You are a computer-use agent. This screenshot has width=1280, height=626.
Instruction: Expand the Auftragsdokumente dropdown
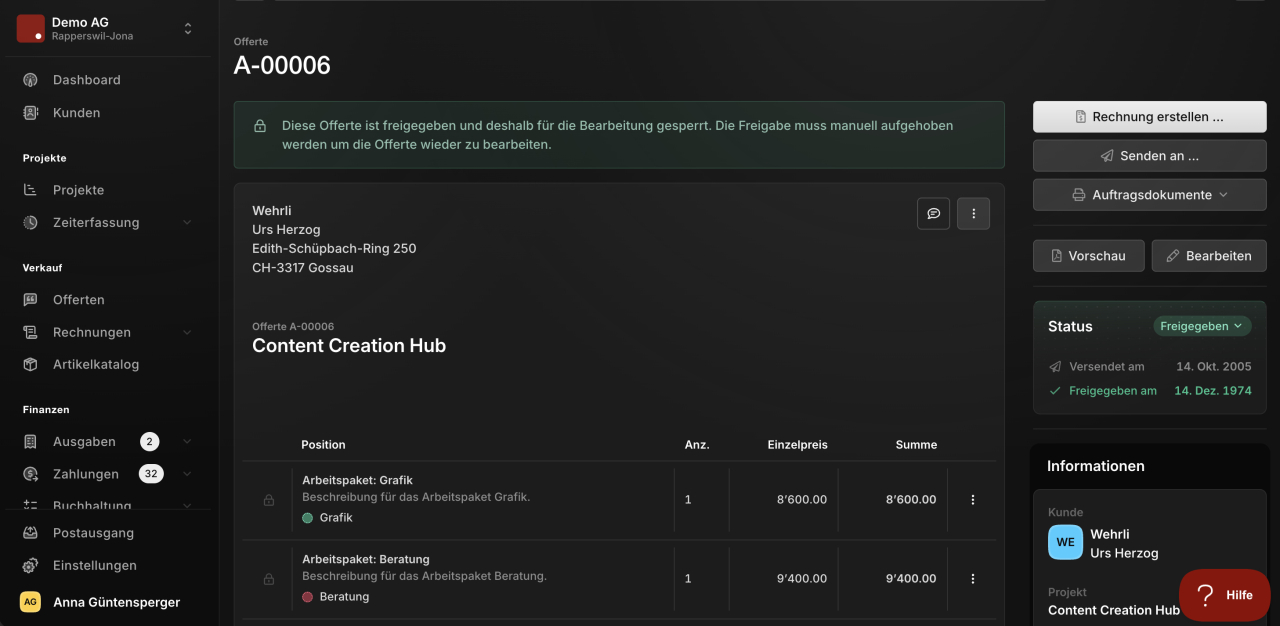[1149, 195]
